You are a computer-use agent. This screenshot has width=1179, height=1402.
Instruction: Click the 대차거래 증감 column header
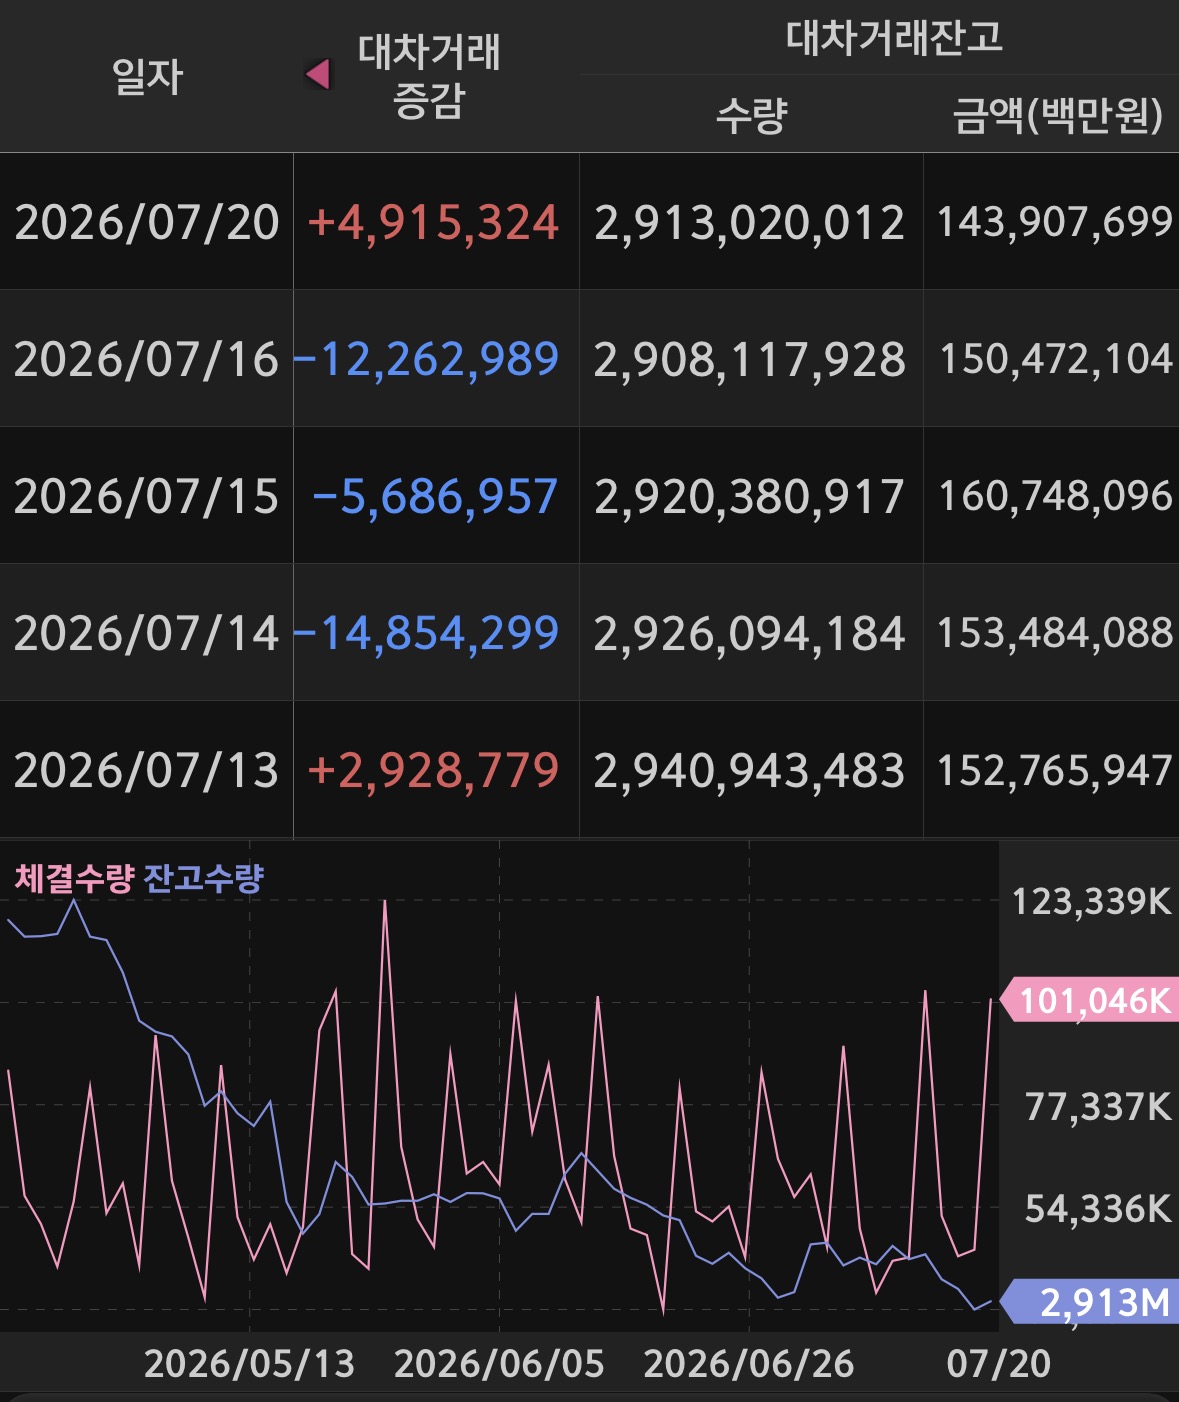[x=429, y=76]
